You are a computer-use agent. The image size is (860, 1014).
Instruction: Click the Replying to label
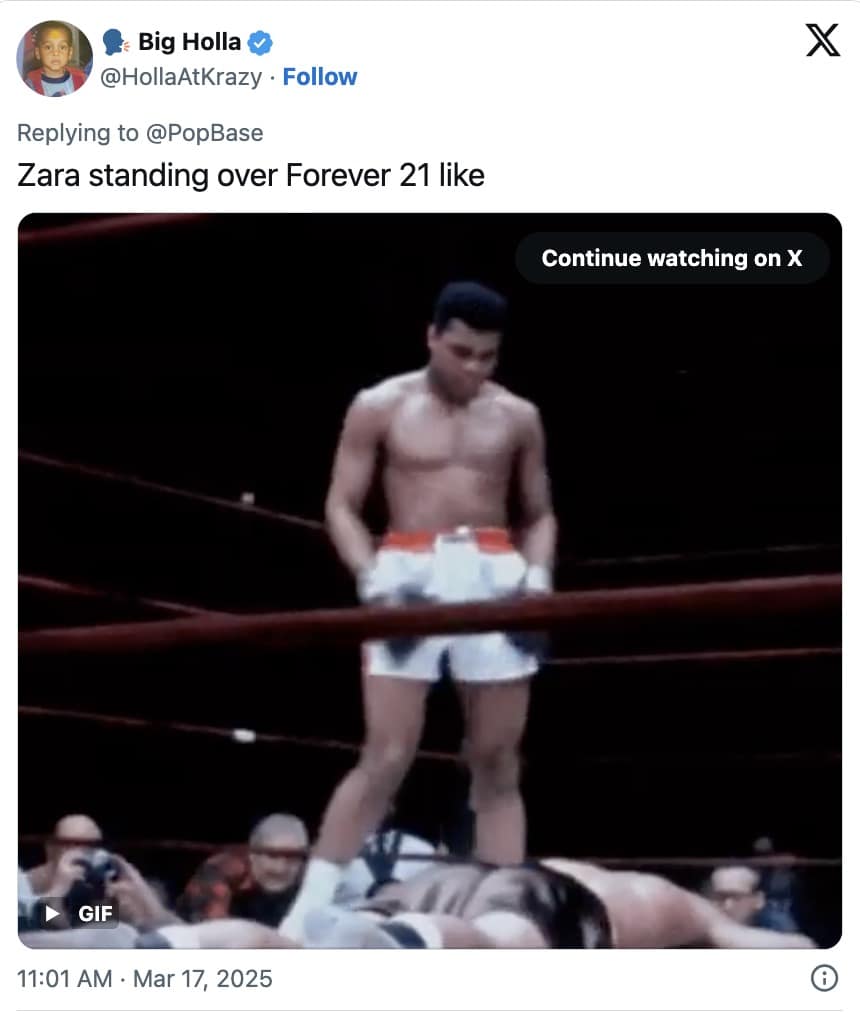pos(78,133)
